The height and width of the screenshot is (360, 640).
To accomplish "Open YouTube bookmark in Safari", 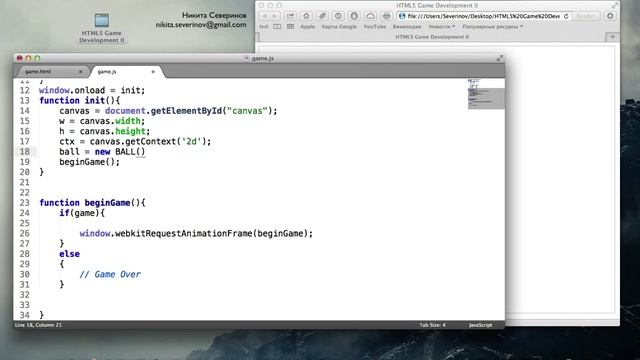I will [375, 27].
